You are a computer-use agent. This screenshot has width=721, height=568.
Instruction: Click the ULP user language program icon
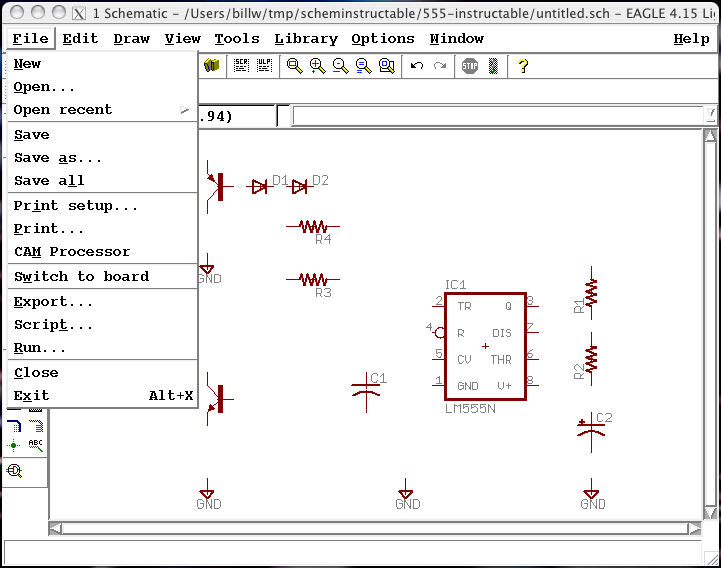[x=264, y=66]
